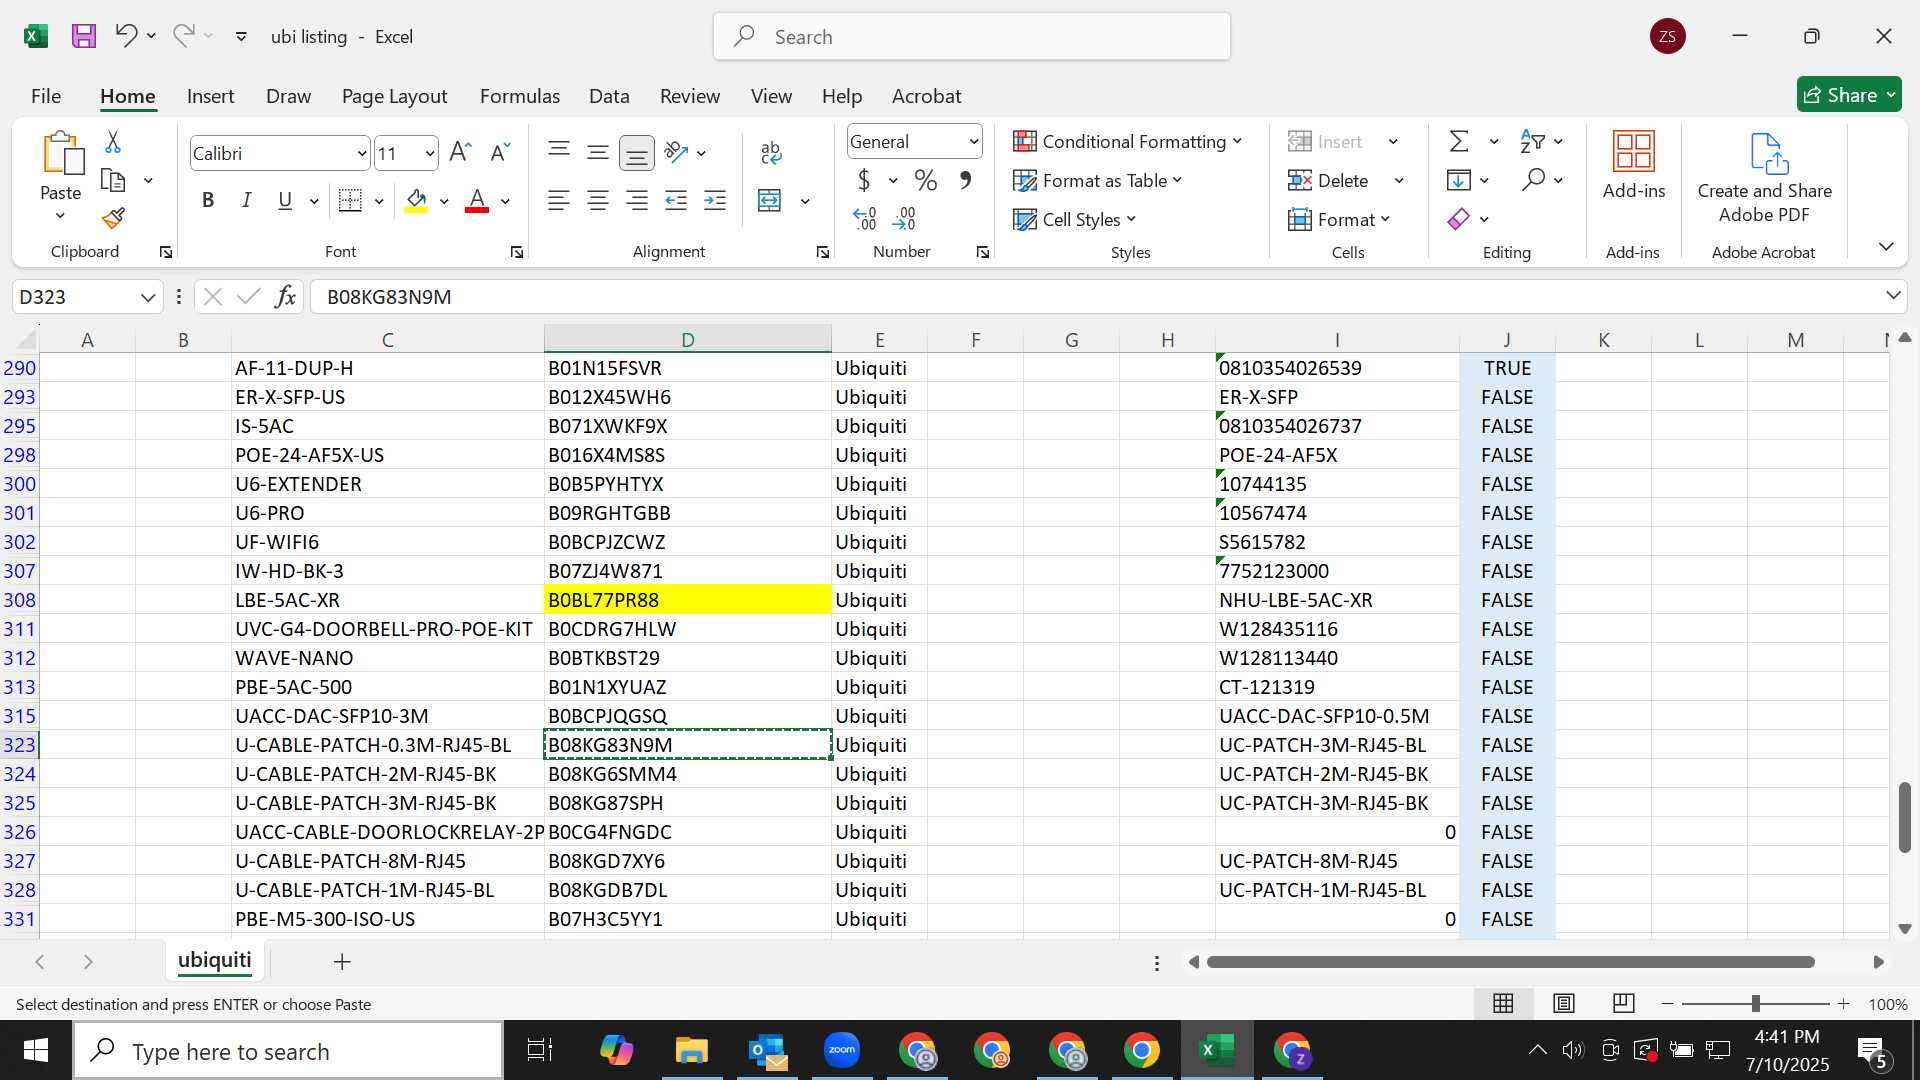The height and width of the screenshot is (1080, 1920).
Task: Toggle Top Align for cell
Action: tap(559, 152)
